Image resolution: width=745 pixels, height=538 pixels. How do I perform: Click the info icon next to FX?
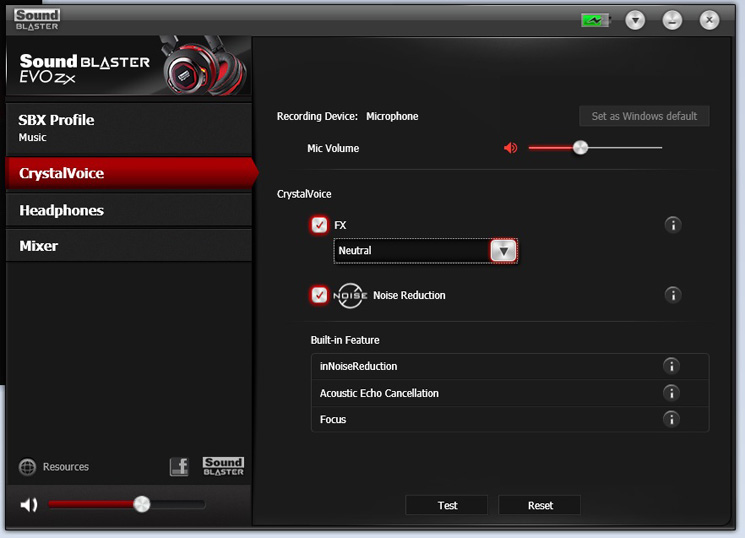click(x=673, y=225)
